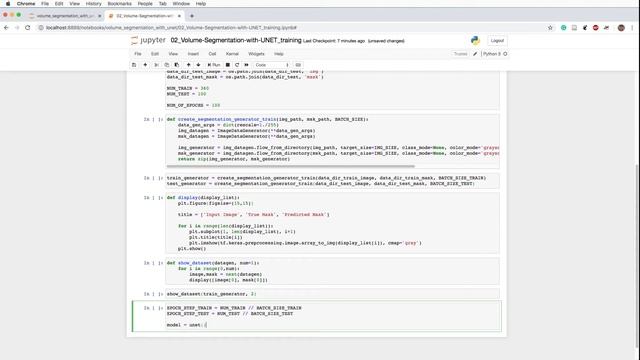This screenshot has height=360, width=640.
Task: Click the Python logo icon
Action: coord(475,40)
